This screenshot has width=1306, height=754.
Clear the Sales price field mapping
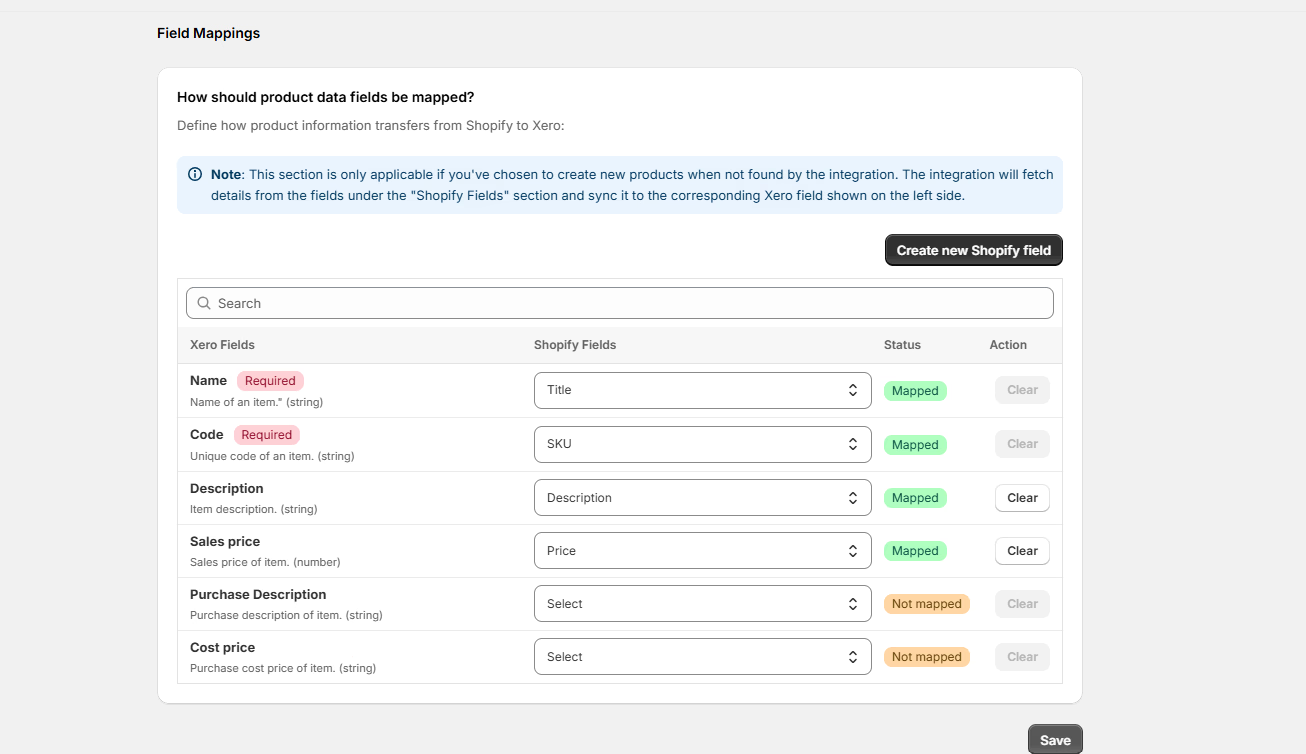pyautogui.click(x=1022, y=551)
